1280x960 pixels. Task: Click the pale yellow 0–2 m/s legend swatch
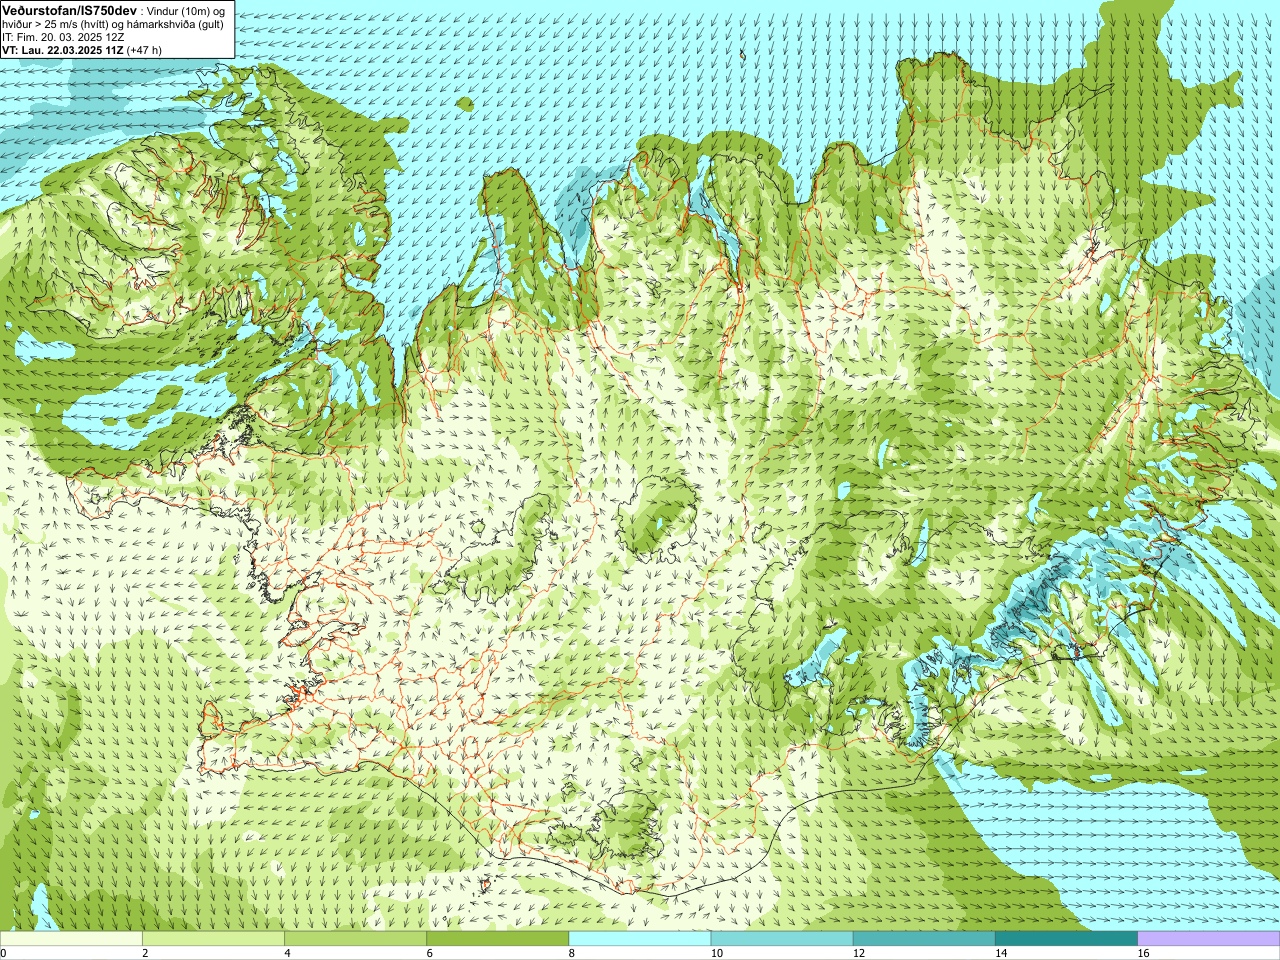pyautogui.click(x=71, y=939)
